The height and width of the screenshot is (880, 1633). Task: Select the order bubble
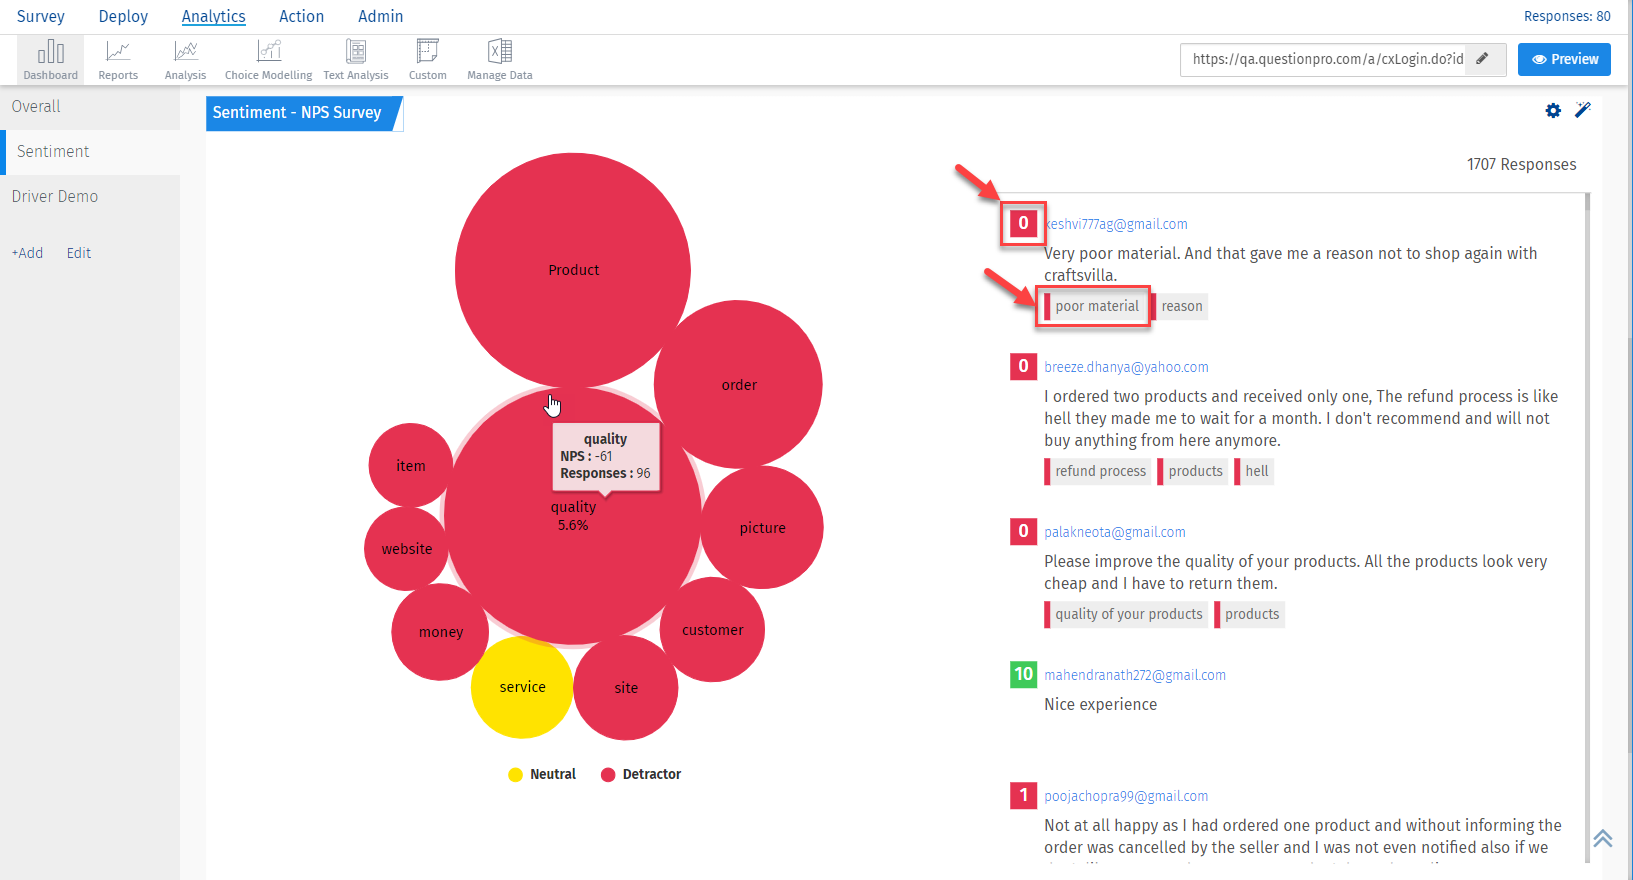tap(738, 384)
